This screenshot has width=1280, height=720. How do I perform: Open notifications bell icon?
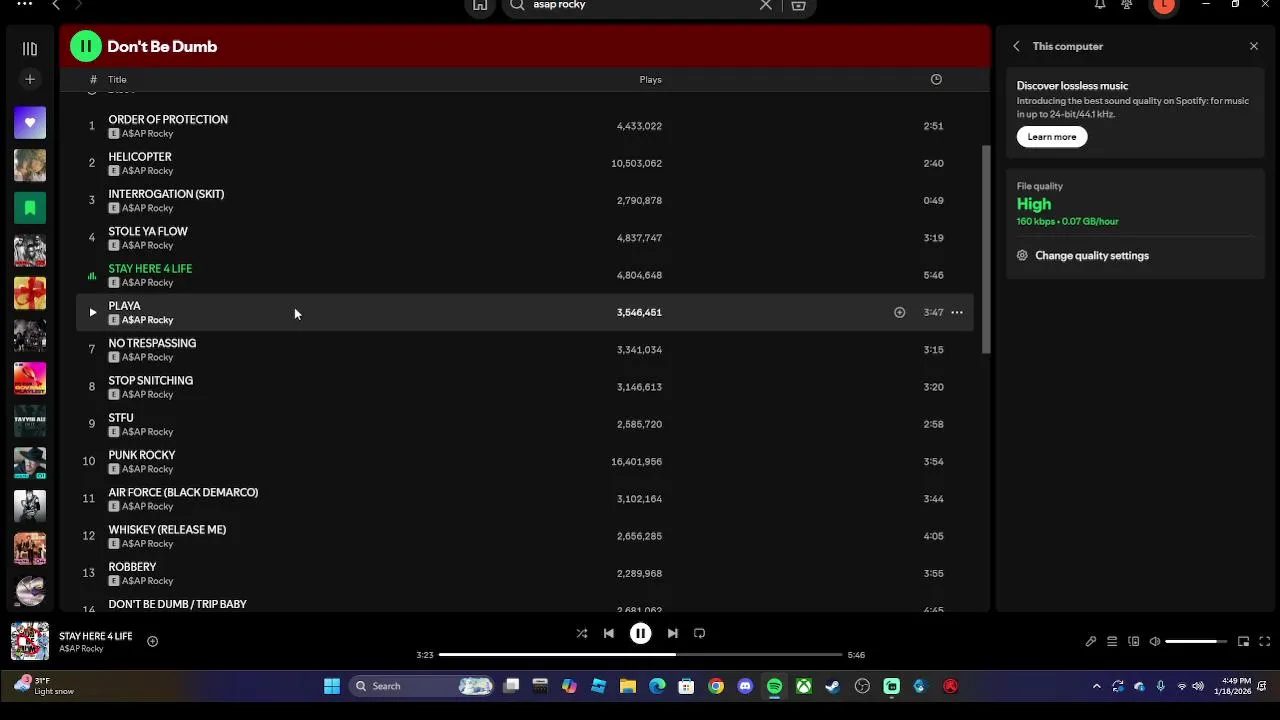pyautogui.click(x=1100, y=5)
